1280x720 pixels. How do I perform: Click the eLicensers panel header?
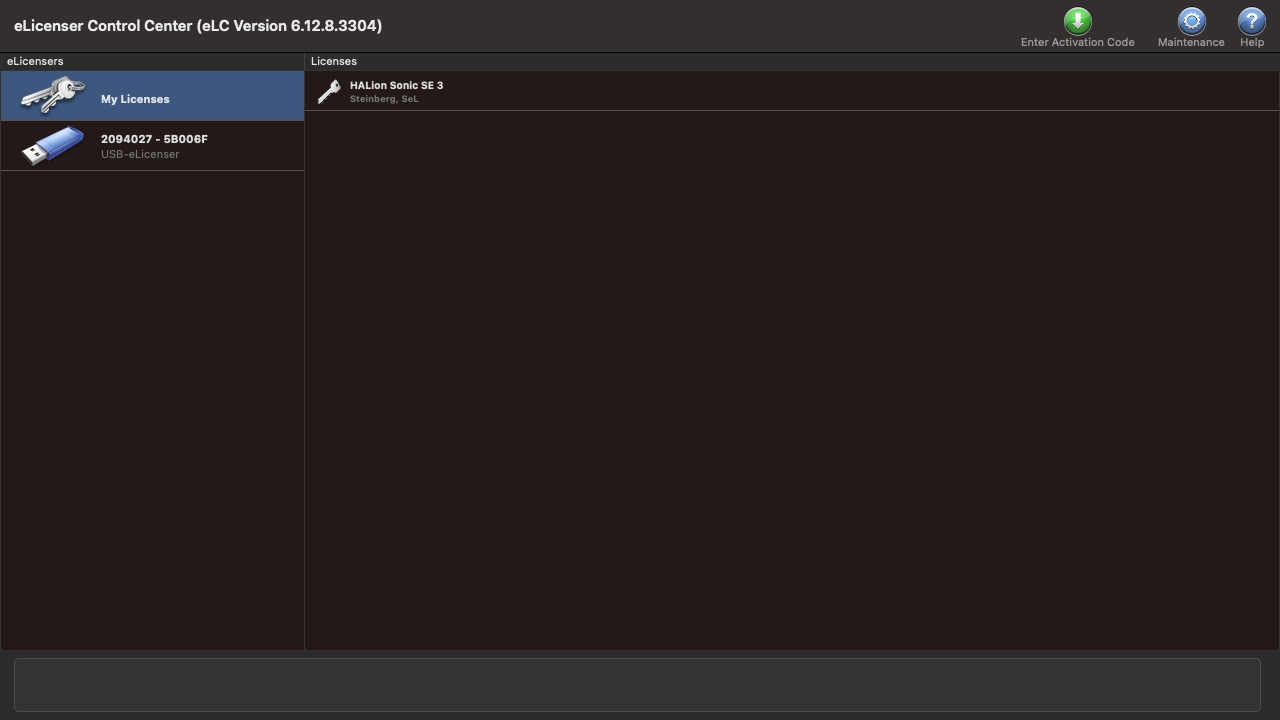(x=152, y=61)
